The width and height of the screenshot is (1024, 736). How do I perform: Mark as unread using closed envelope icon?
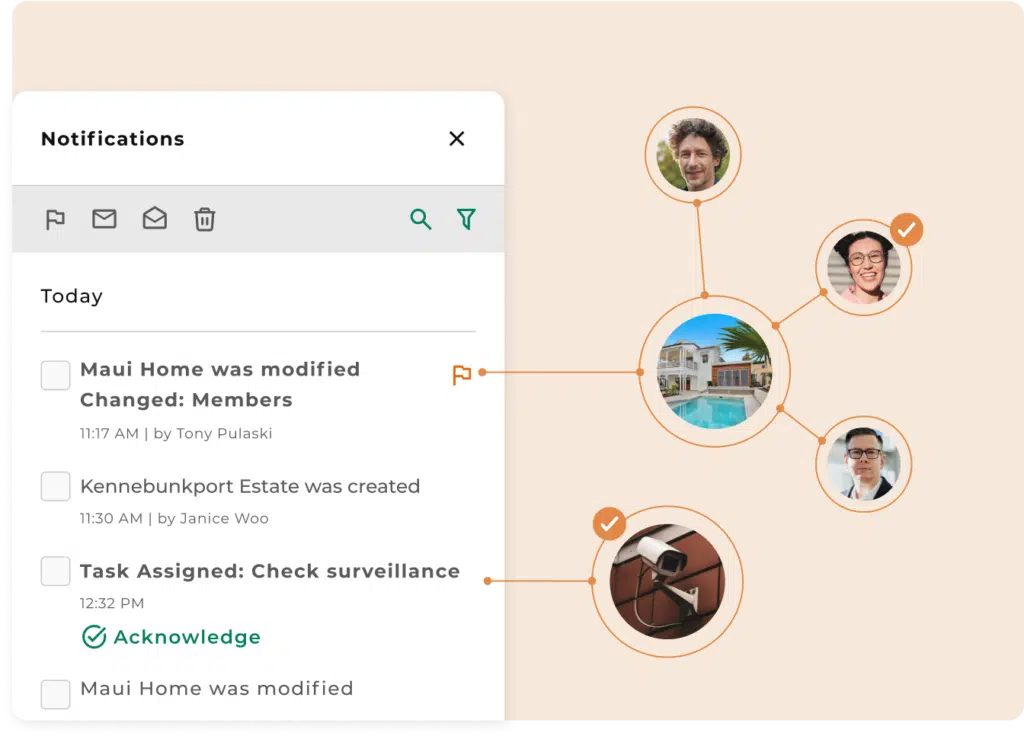[104, 219]
